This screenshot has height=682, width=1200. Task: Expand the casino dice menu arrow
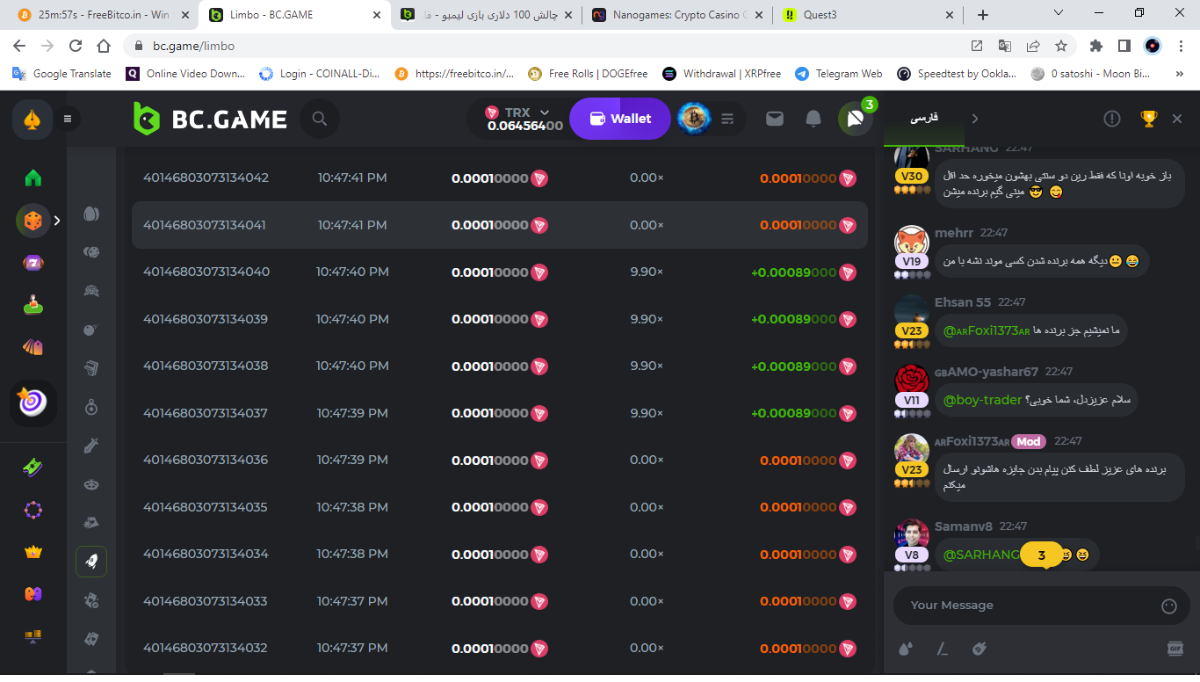tap(57, 220)
